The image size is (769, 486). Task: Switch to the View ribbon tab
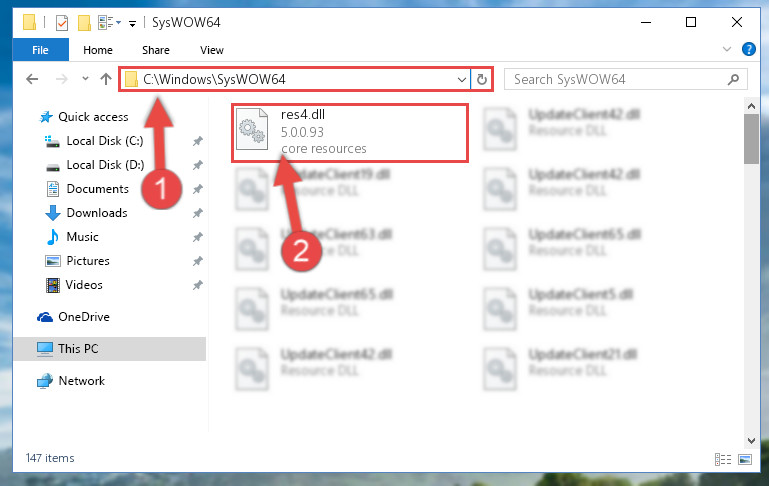click(212, 50)
